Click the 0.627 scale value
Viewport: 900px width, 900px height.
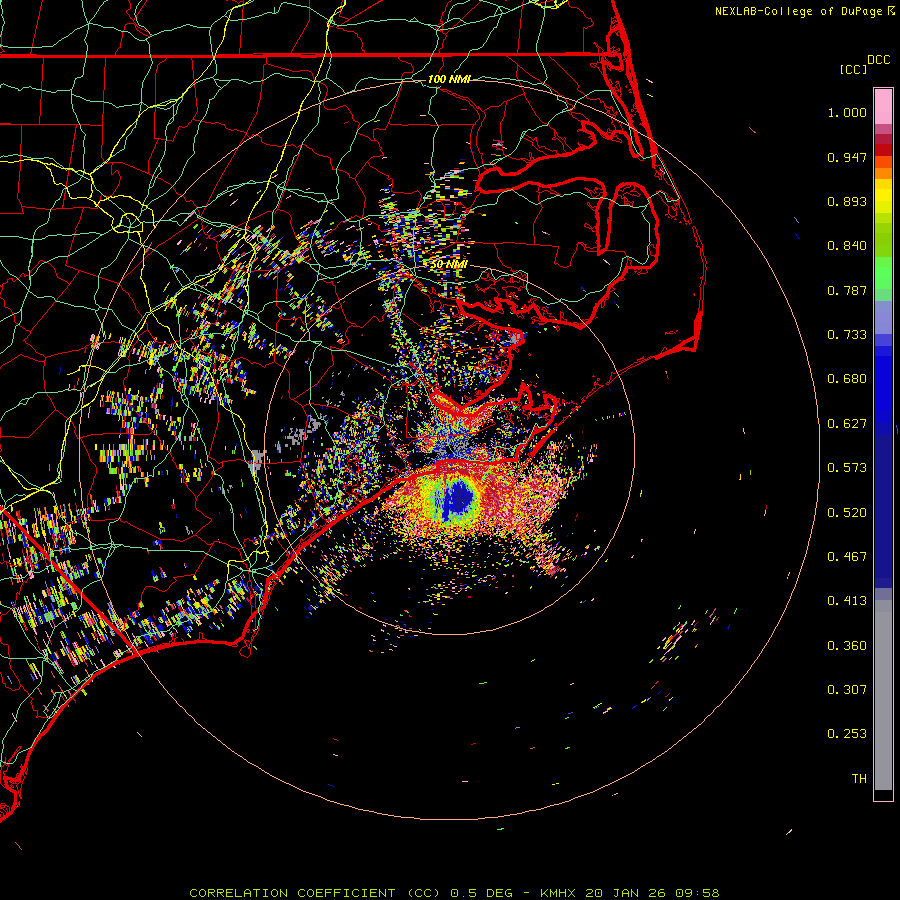click(847, 424)
